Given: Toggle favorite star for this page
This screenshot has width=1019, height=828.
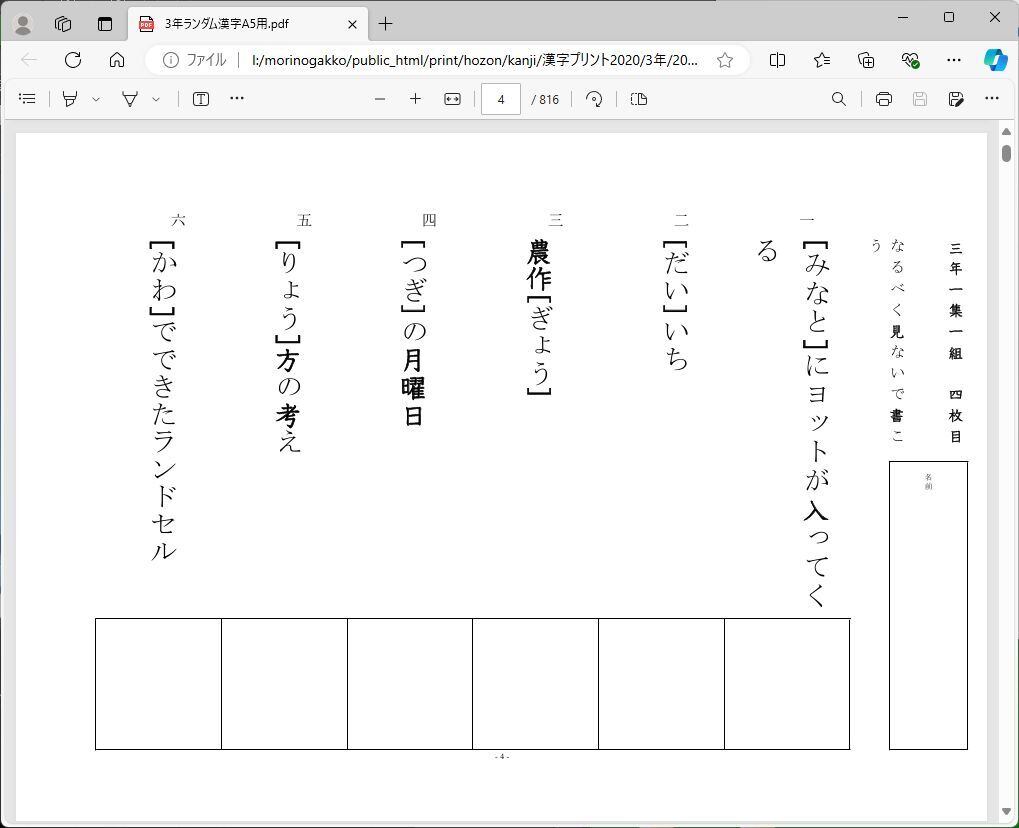Looking at the screenshot, I should tap(725, 60).
